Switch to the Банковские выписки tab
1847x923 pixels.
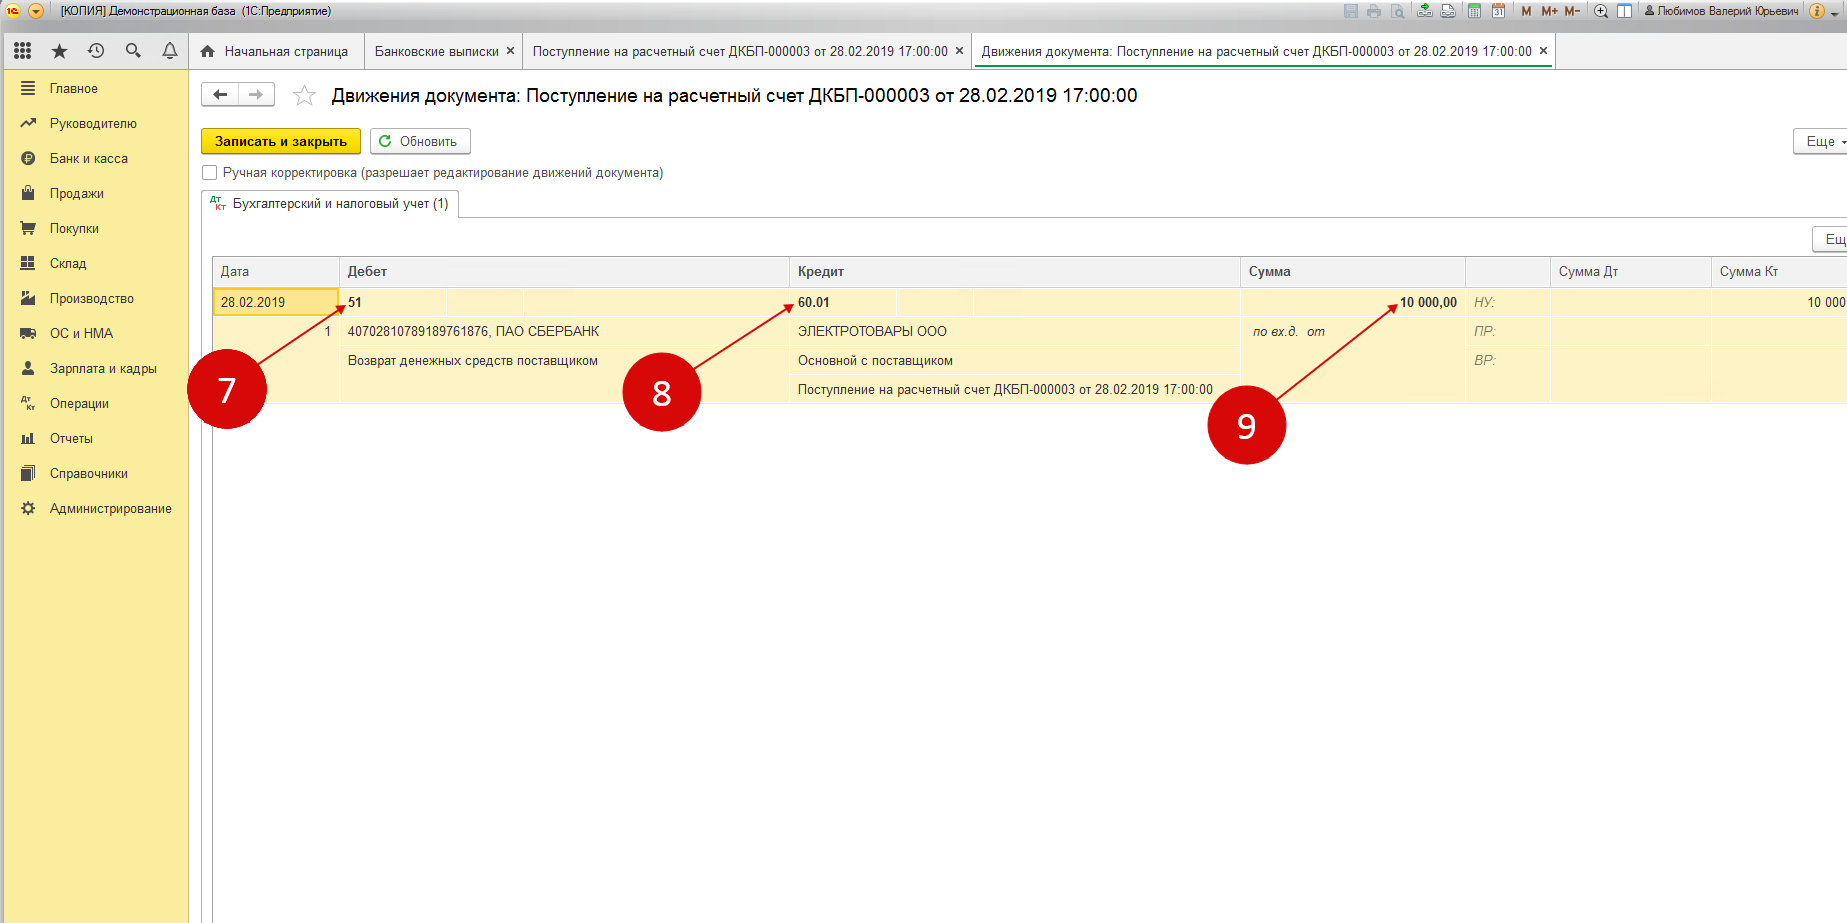436,51
